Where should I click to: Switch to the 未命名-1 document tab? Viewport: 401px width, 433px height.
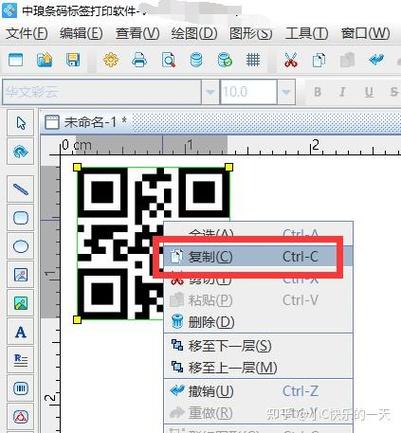87,122
